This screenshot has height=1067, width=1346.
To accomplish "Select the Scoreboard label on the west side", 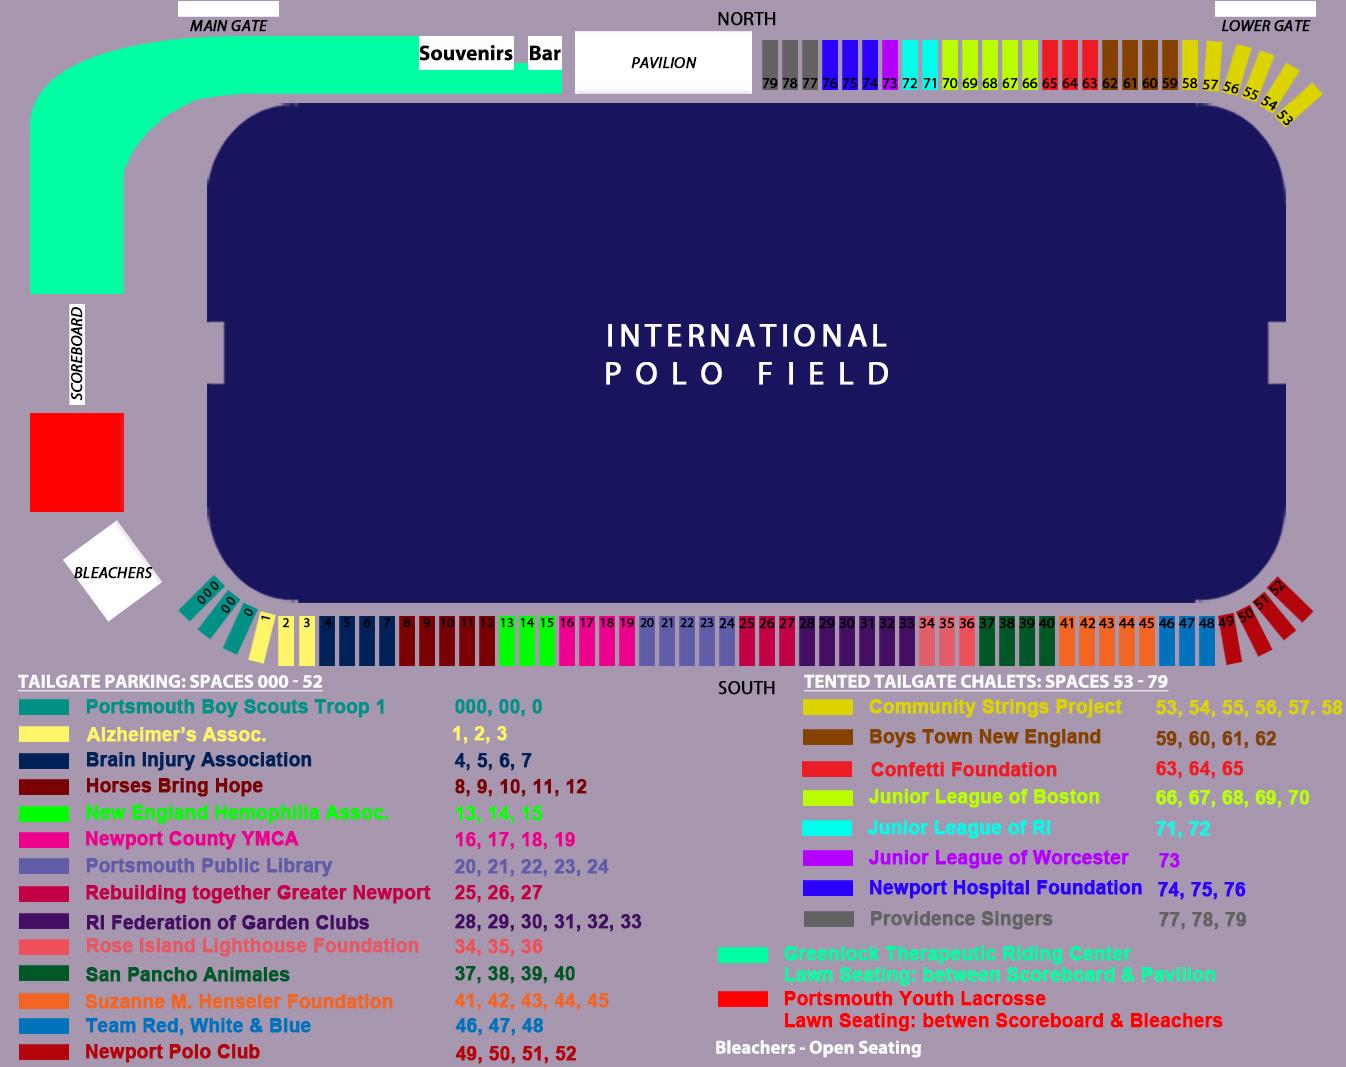I will (x=77, y=354).
